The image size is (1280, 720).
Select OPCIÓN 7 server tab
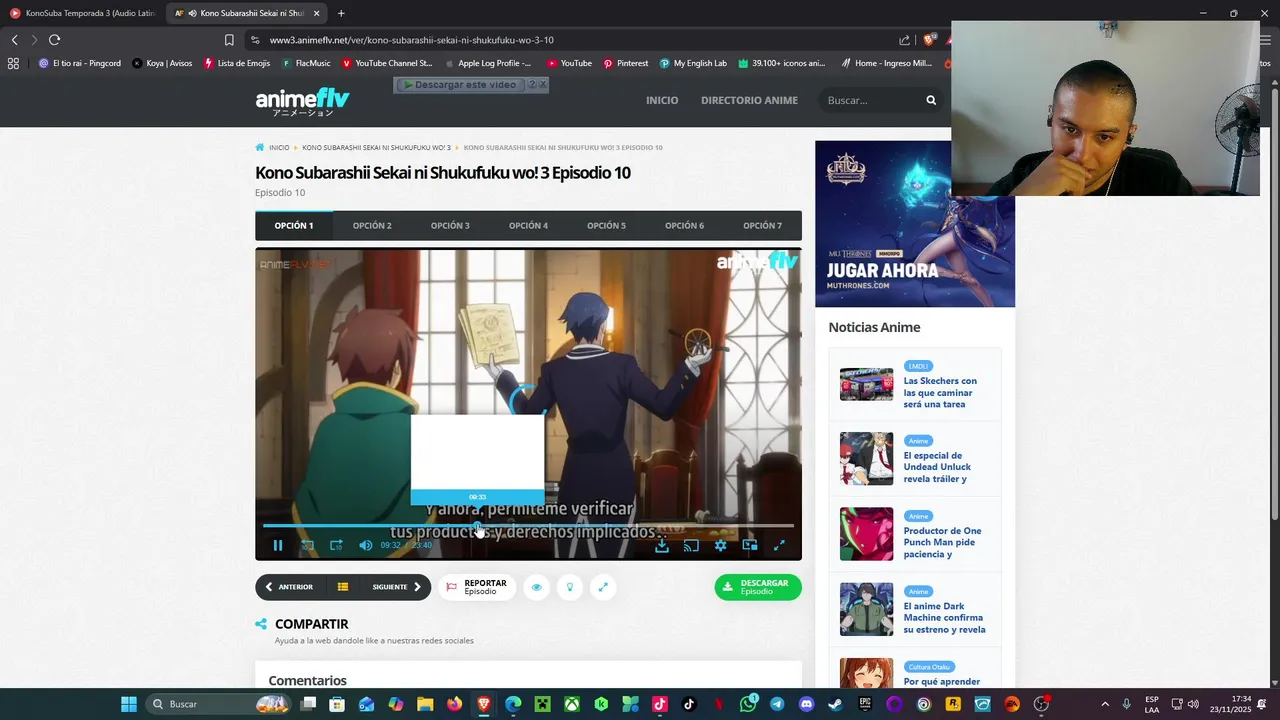point(762,226)
